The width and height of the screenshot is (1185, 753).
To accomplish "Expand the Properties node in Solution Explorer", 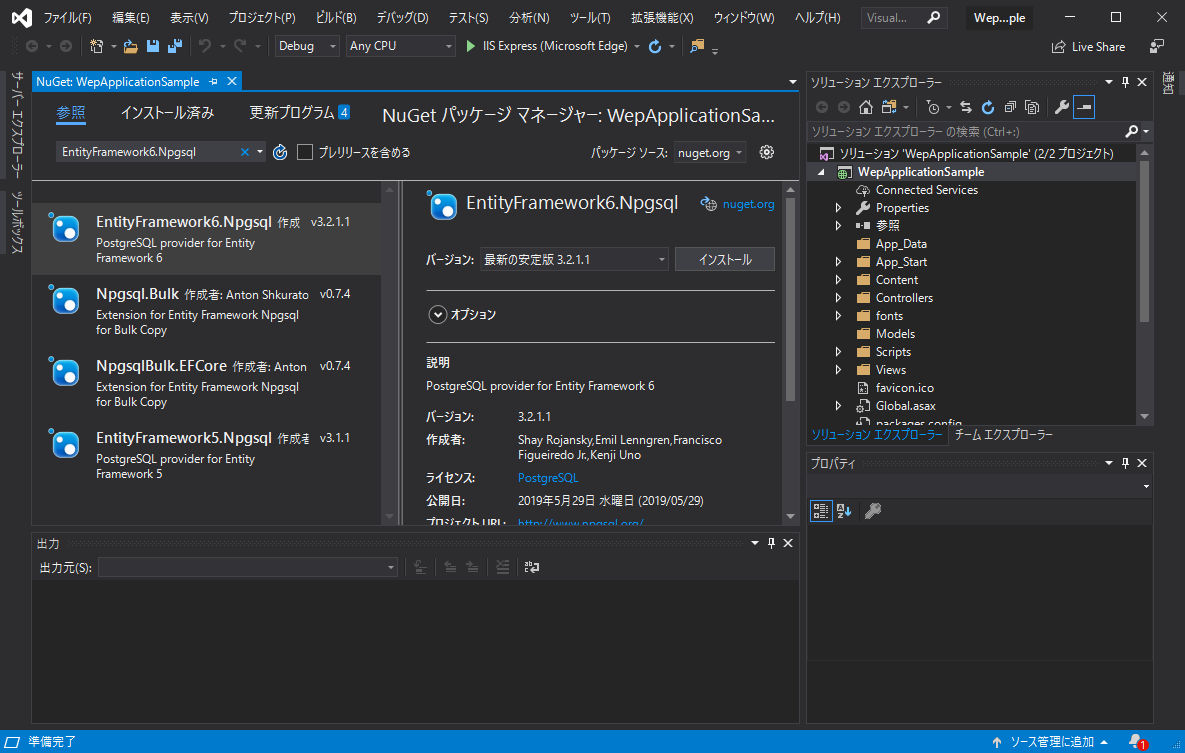I will click(x=838, y=208).
